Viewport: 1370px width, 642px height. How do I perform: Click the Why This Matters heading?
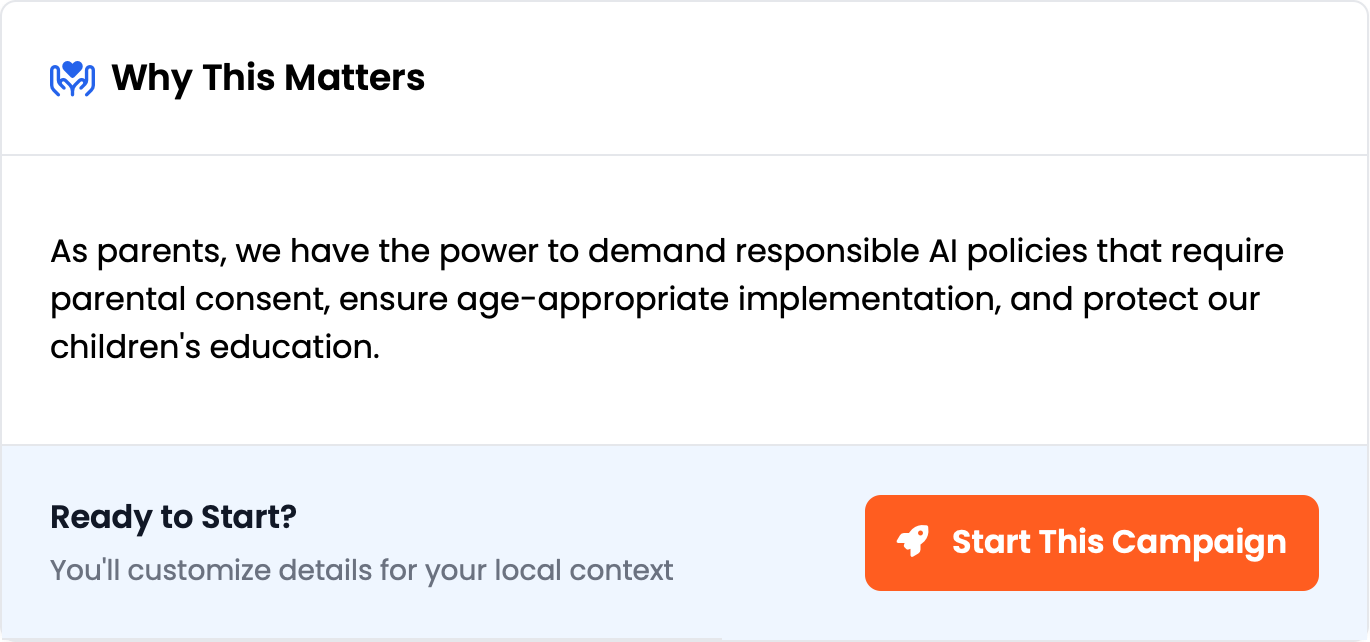(268, 77)
